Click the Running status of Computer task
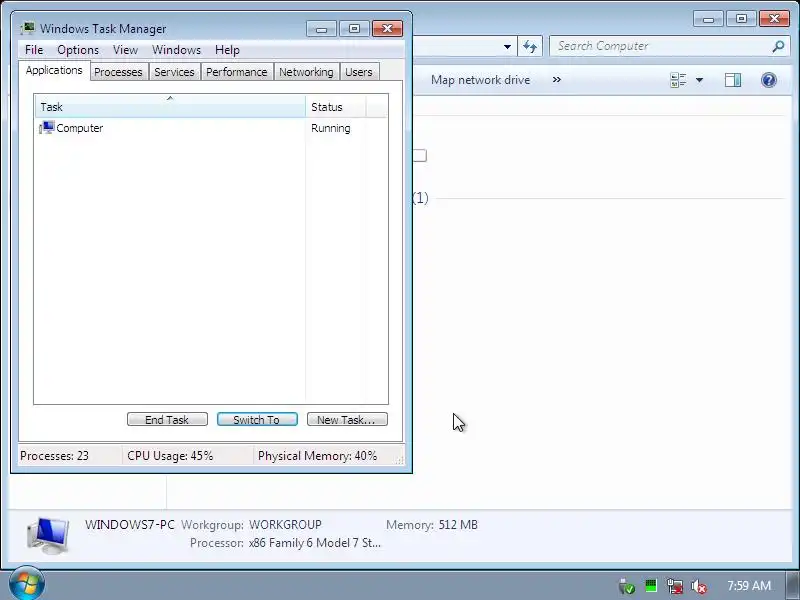Image resolution: width=800 pixels, height=600 pixels. (331, 128)
